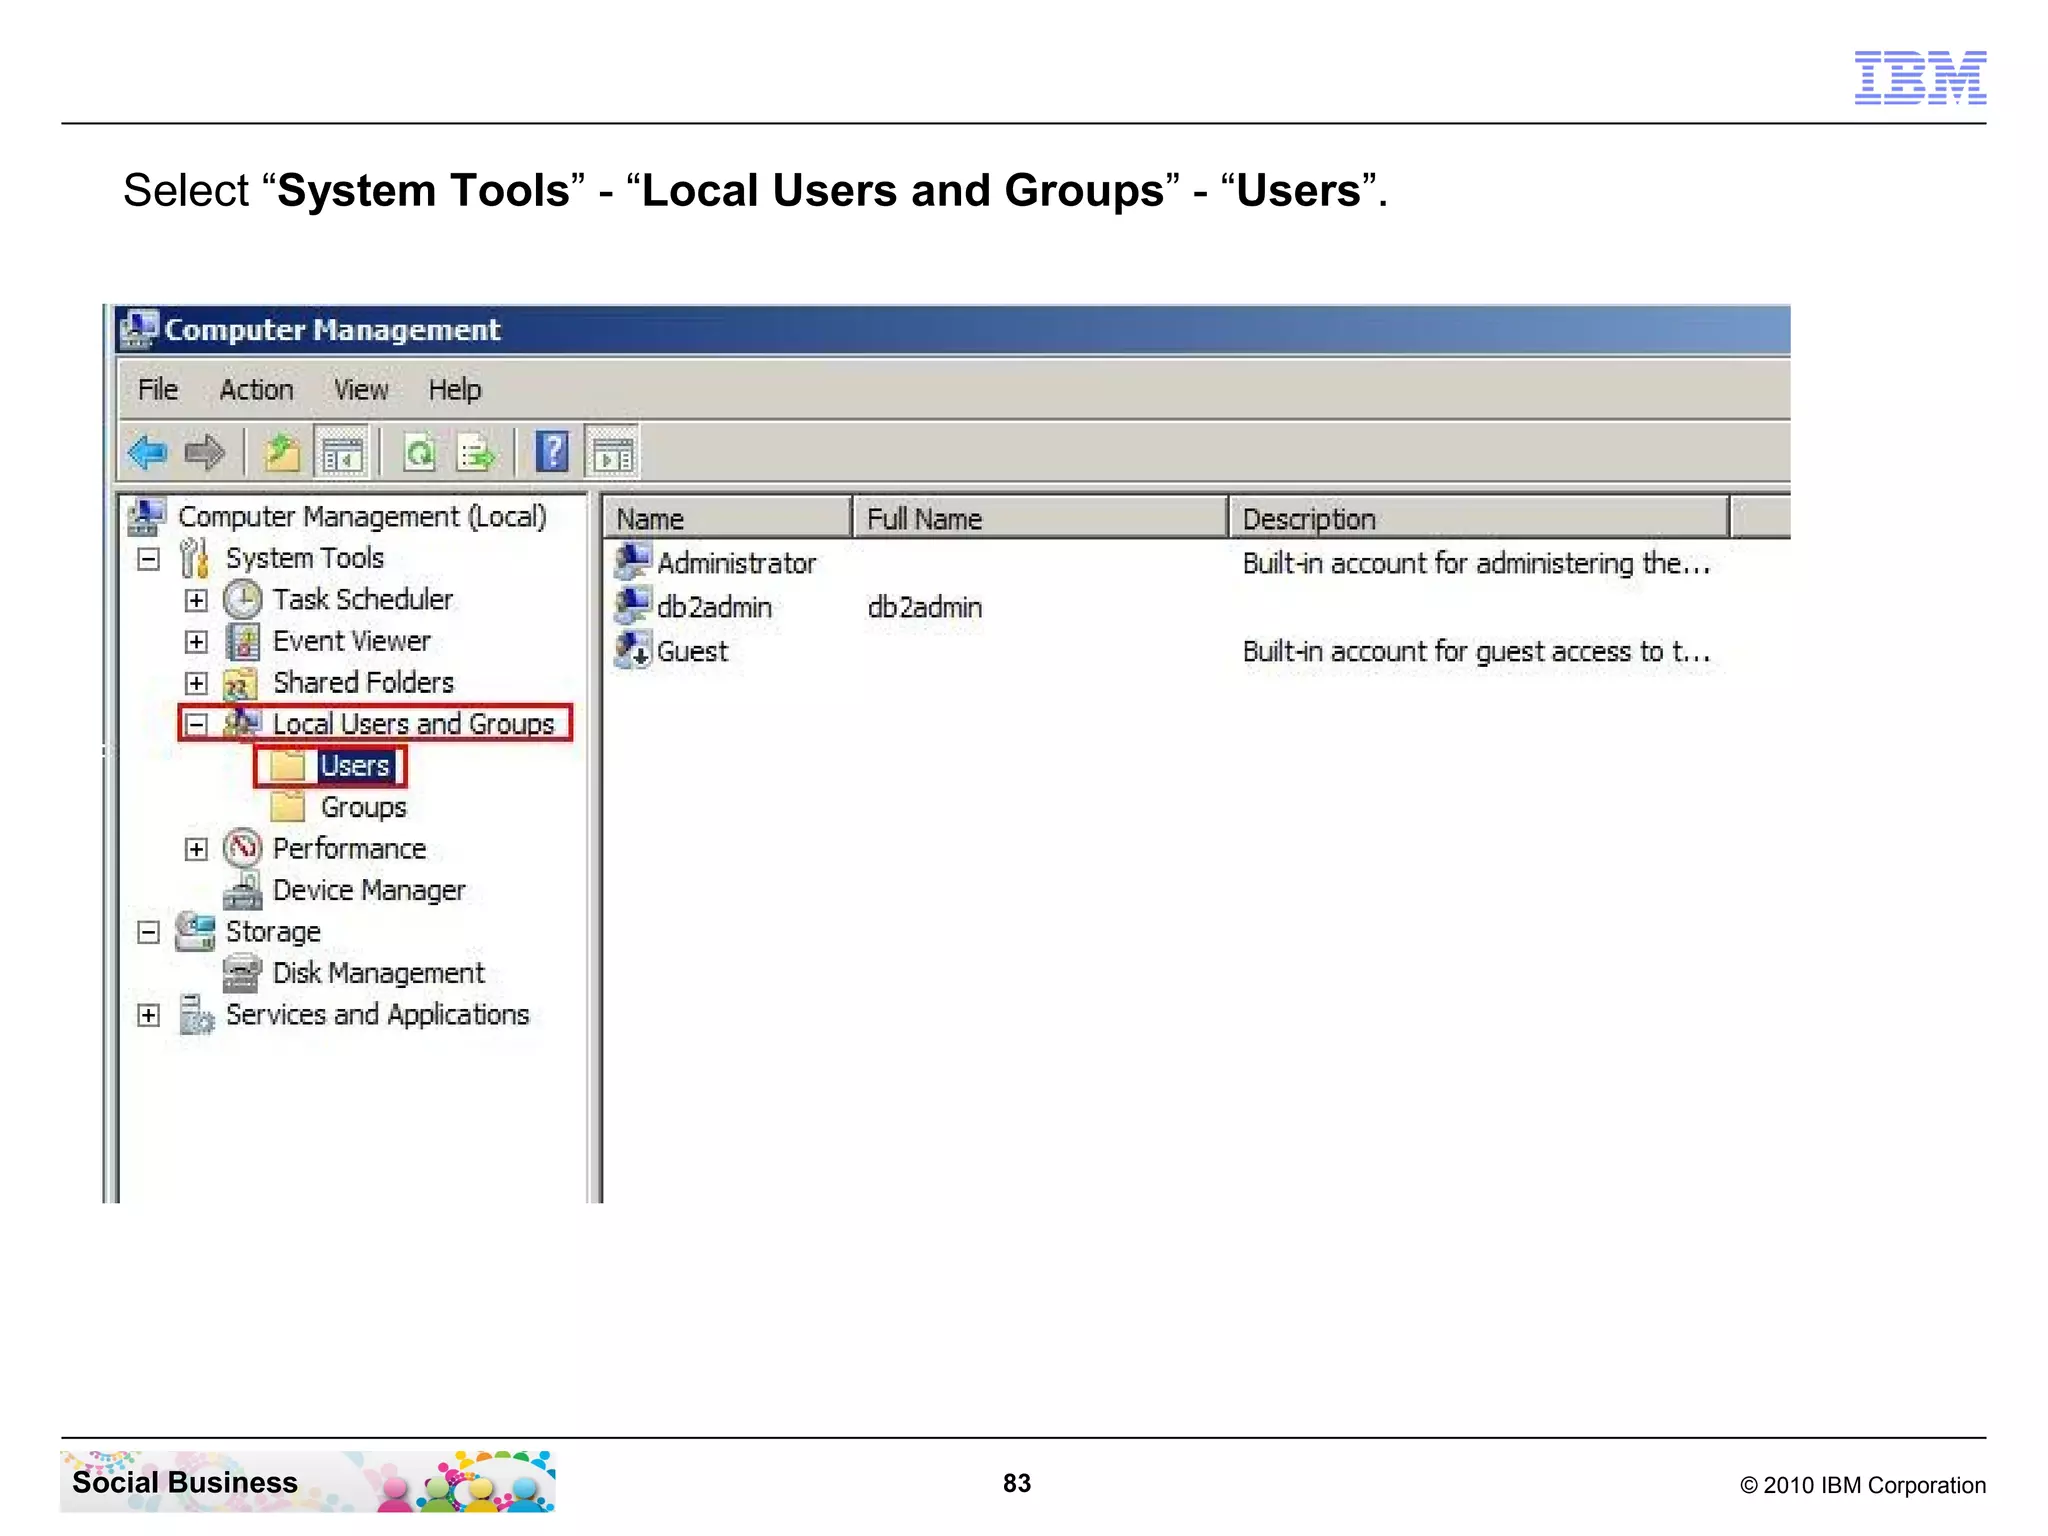Click the Event Viewer icon
2048x1536 pixels.
click(242, 642)
